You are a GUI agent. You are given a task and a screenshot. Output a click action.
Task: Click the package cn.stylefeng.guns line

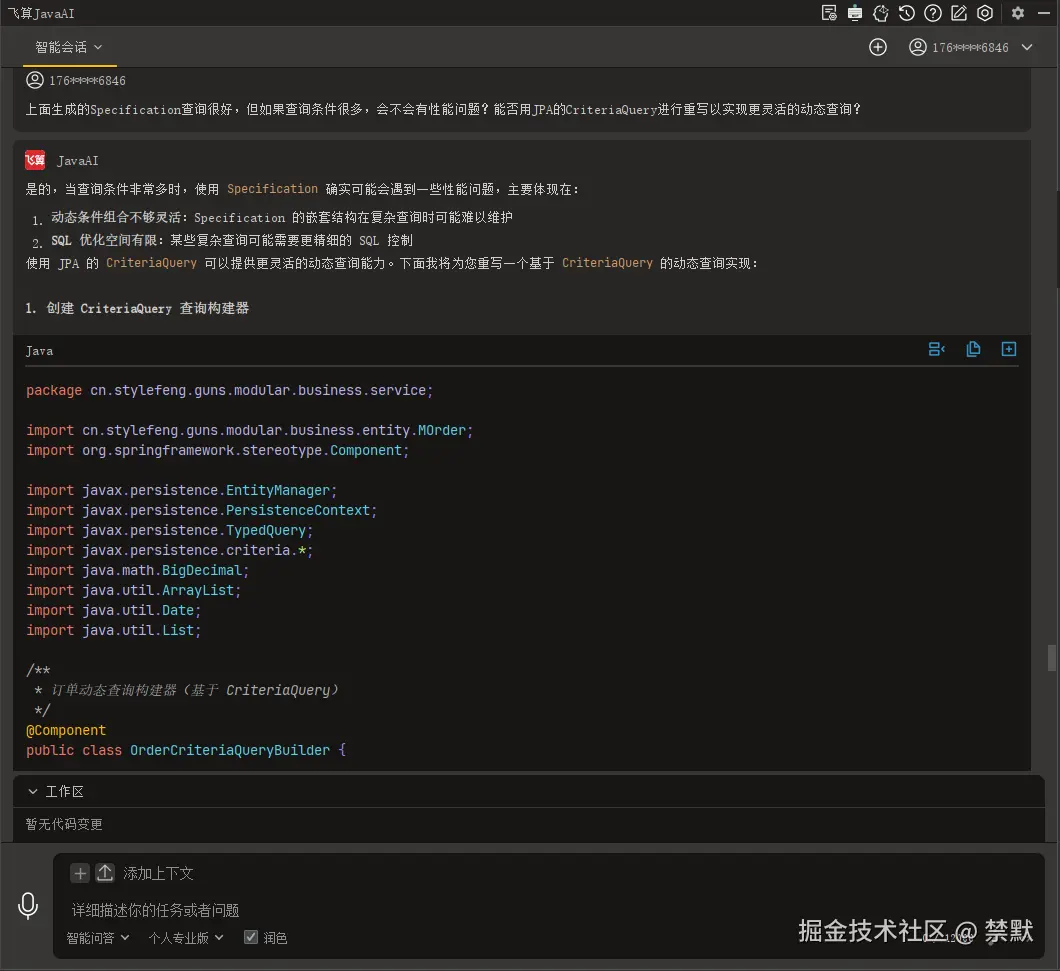pos(229,390)
